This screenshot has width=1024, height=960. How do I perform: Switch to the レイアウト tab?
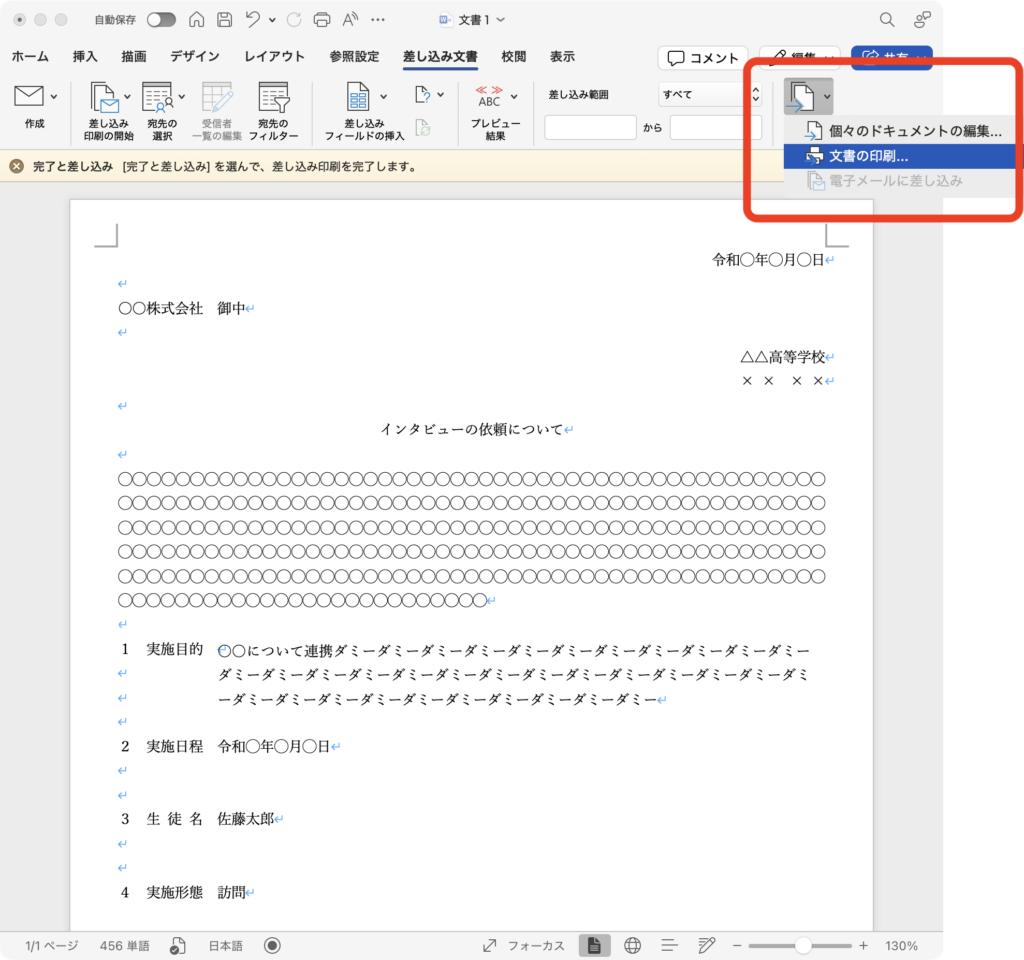pos(274,57)
